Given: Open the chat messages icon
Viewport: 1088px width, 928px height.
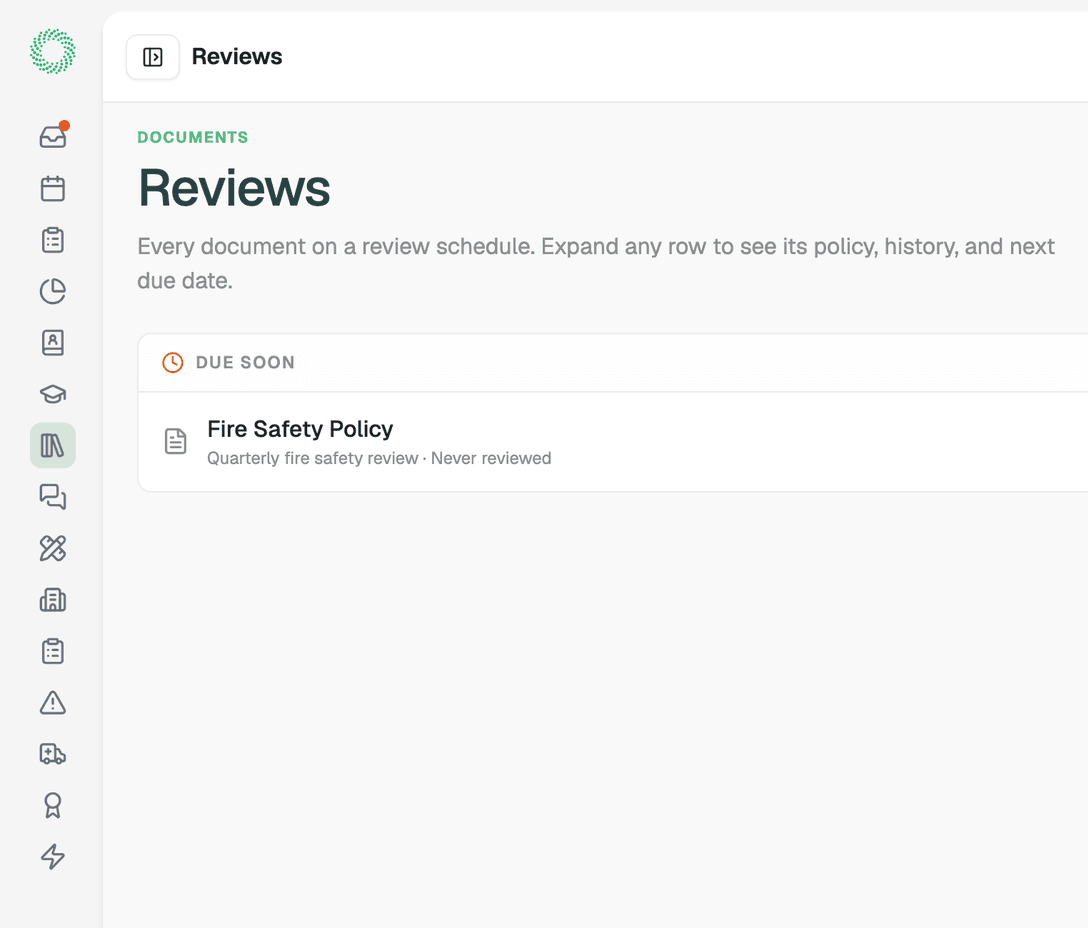Looking at the screenshot, I should coord(53,496).
